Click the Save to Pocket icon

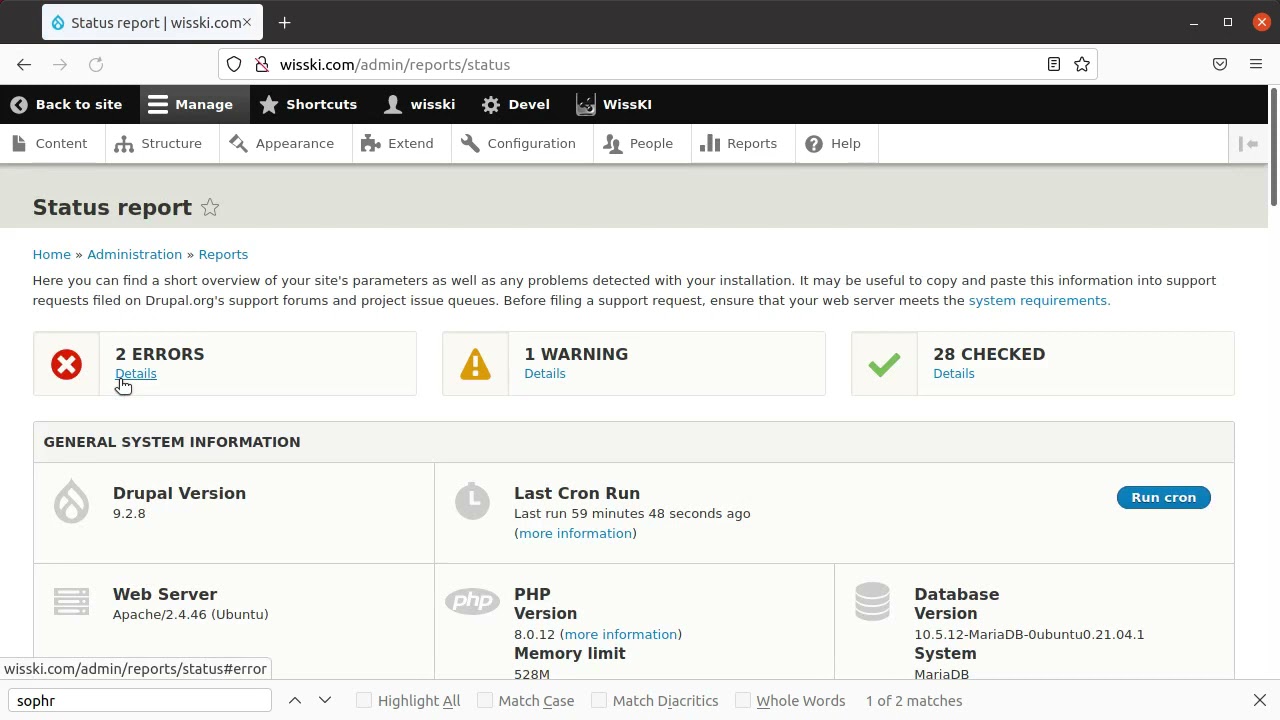1220,65
